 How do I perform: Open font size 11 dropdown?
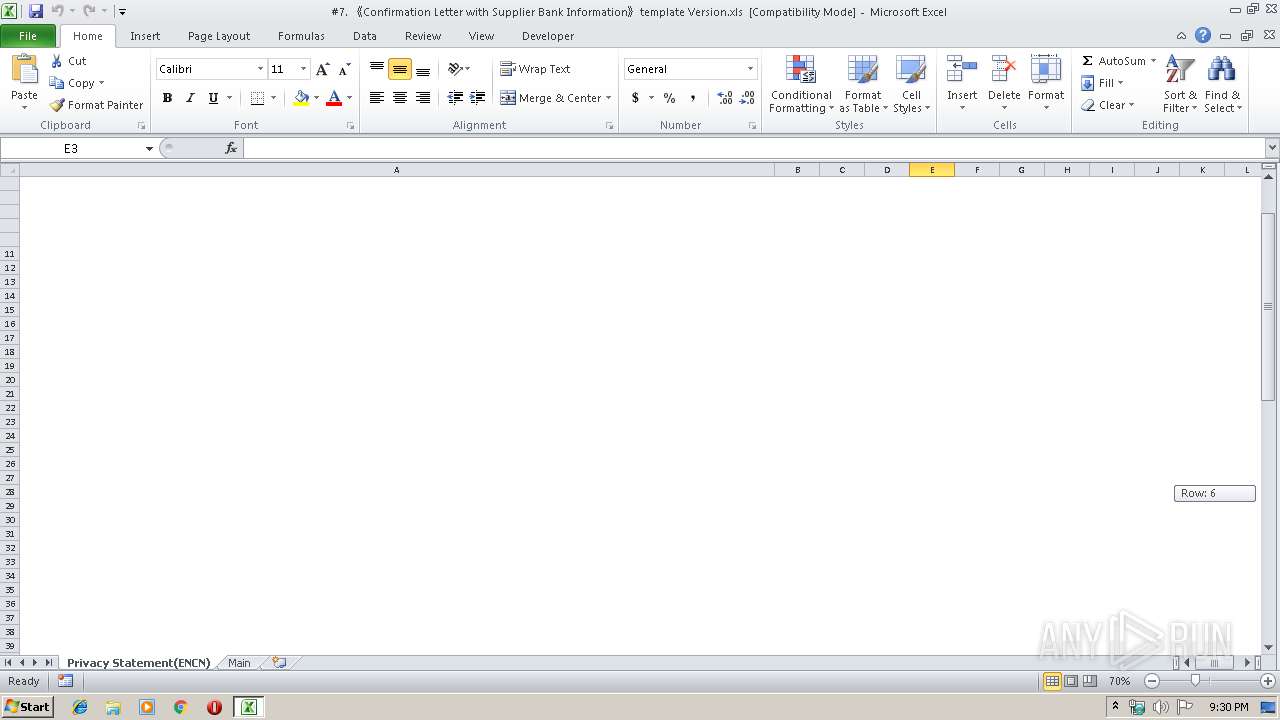coord(304,69)
